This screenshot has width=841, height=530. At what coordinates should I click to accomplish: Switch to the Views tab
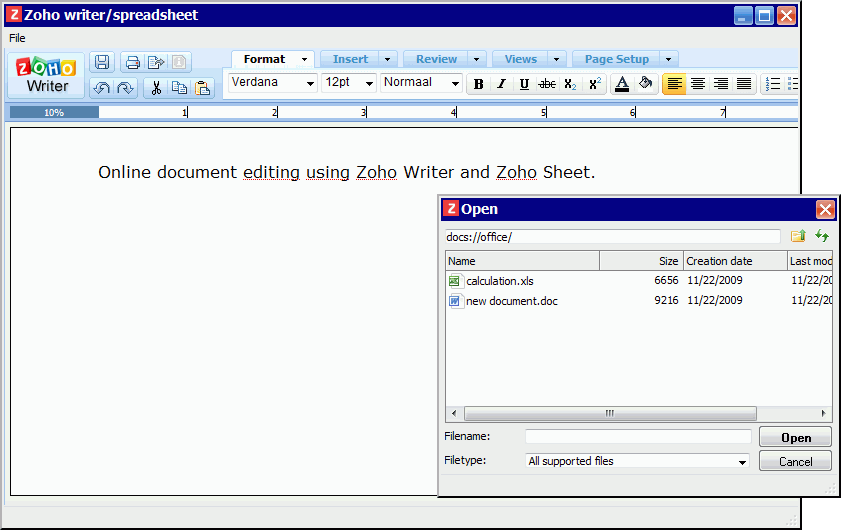(x=521, y=59)
